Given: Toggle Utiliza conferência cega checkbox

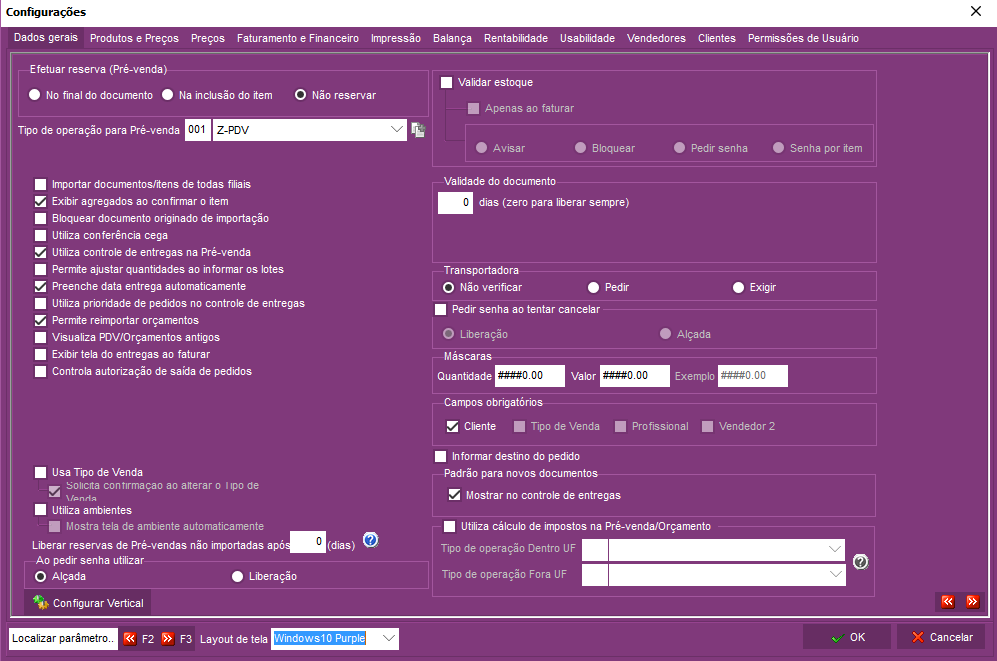Looking at the screenshot, I should click(x=41, y=235).
